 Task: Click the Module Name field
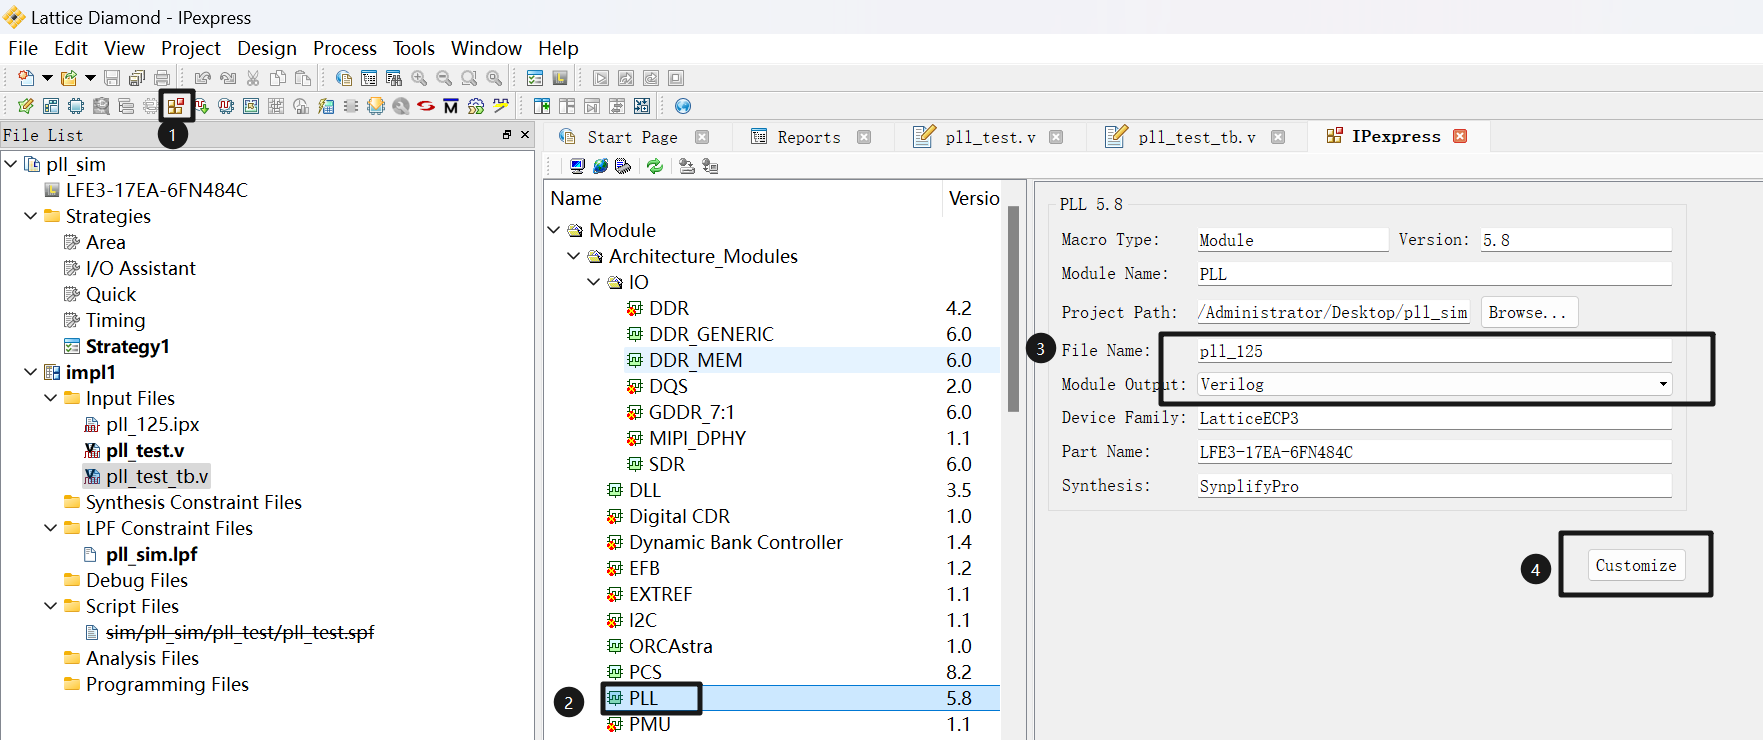[1435, 274]
